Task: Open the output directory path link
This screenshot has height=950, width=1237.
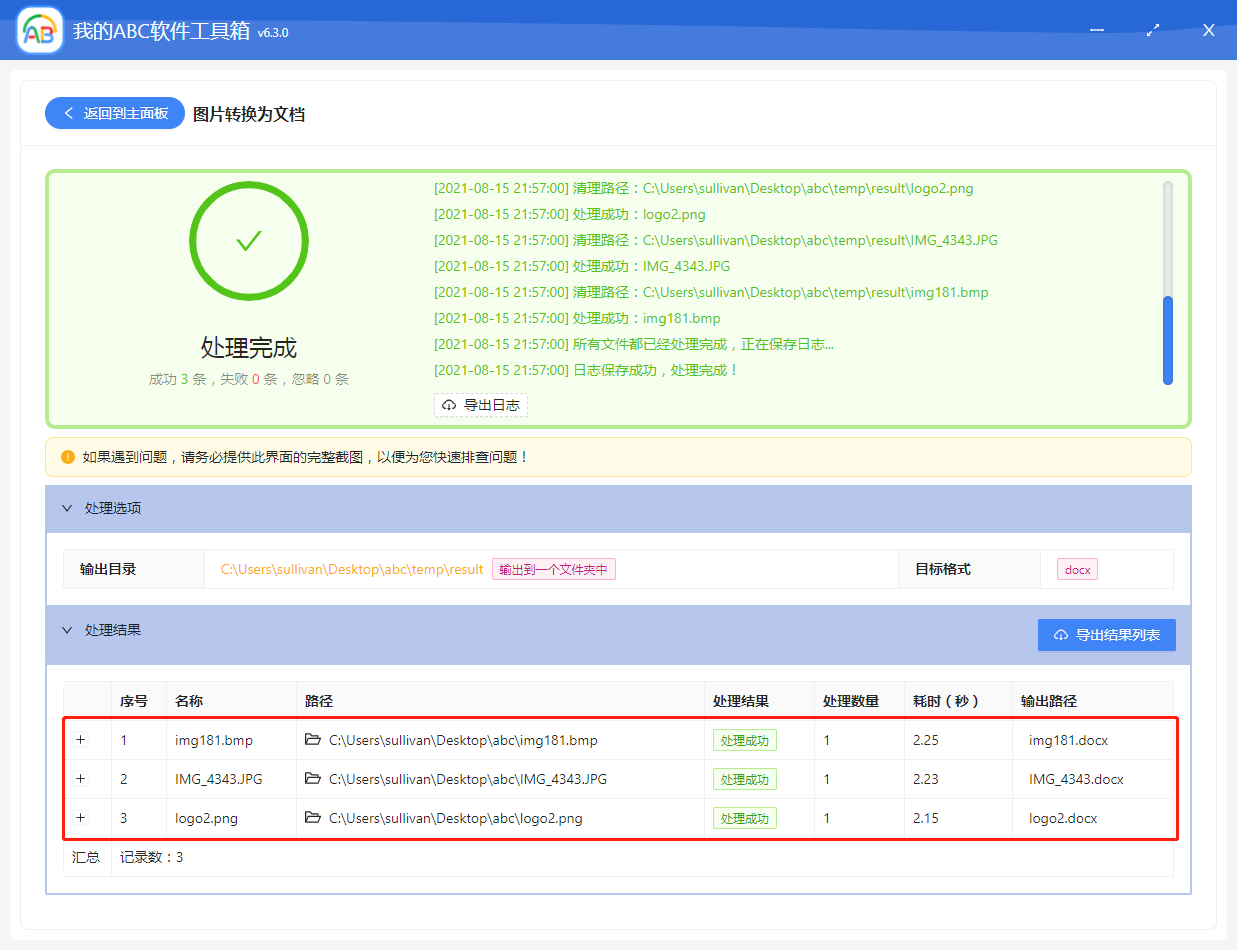Action: click(x=352, y=569)
